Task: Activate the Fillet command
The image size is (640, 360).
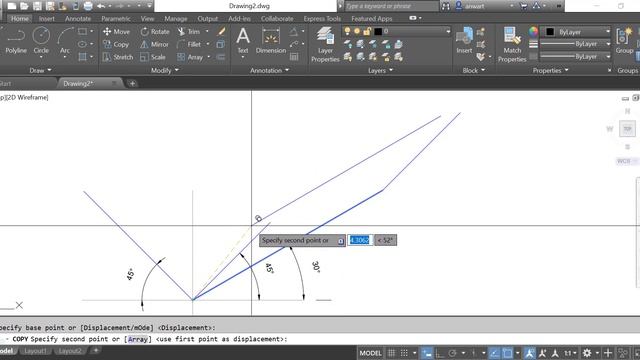Action: 189,44
